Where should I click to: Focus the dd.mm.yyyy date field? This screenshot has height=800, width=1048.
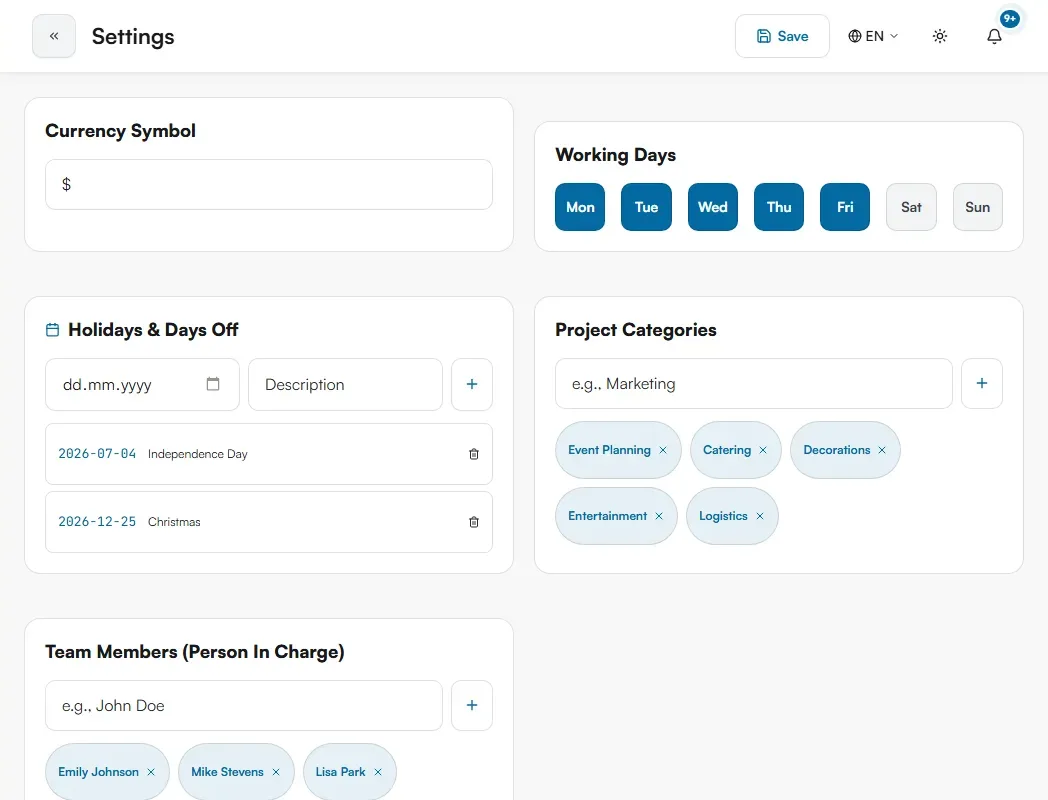[142, 384]
